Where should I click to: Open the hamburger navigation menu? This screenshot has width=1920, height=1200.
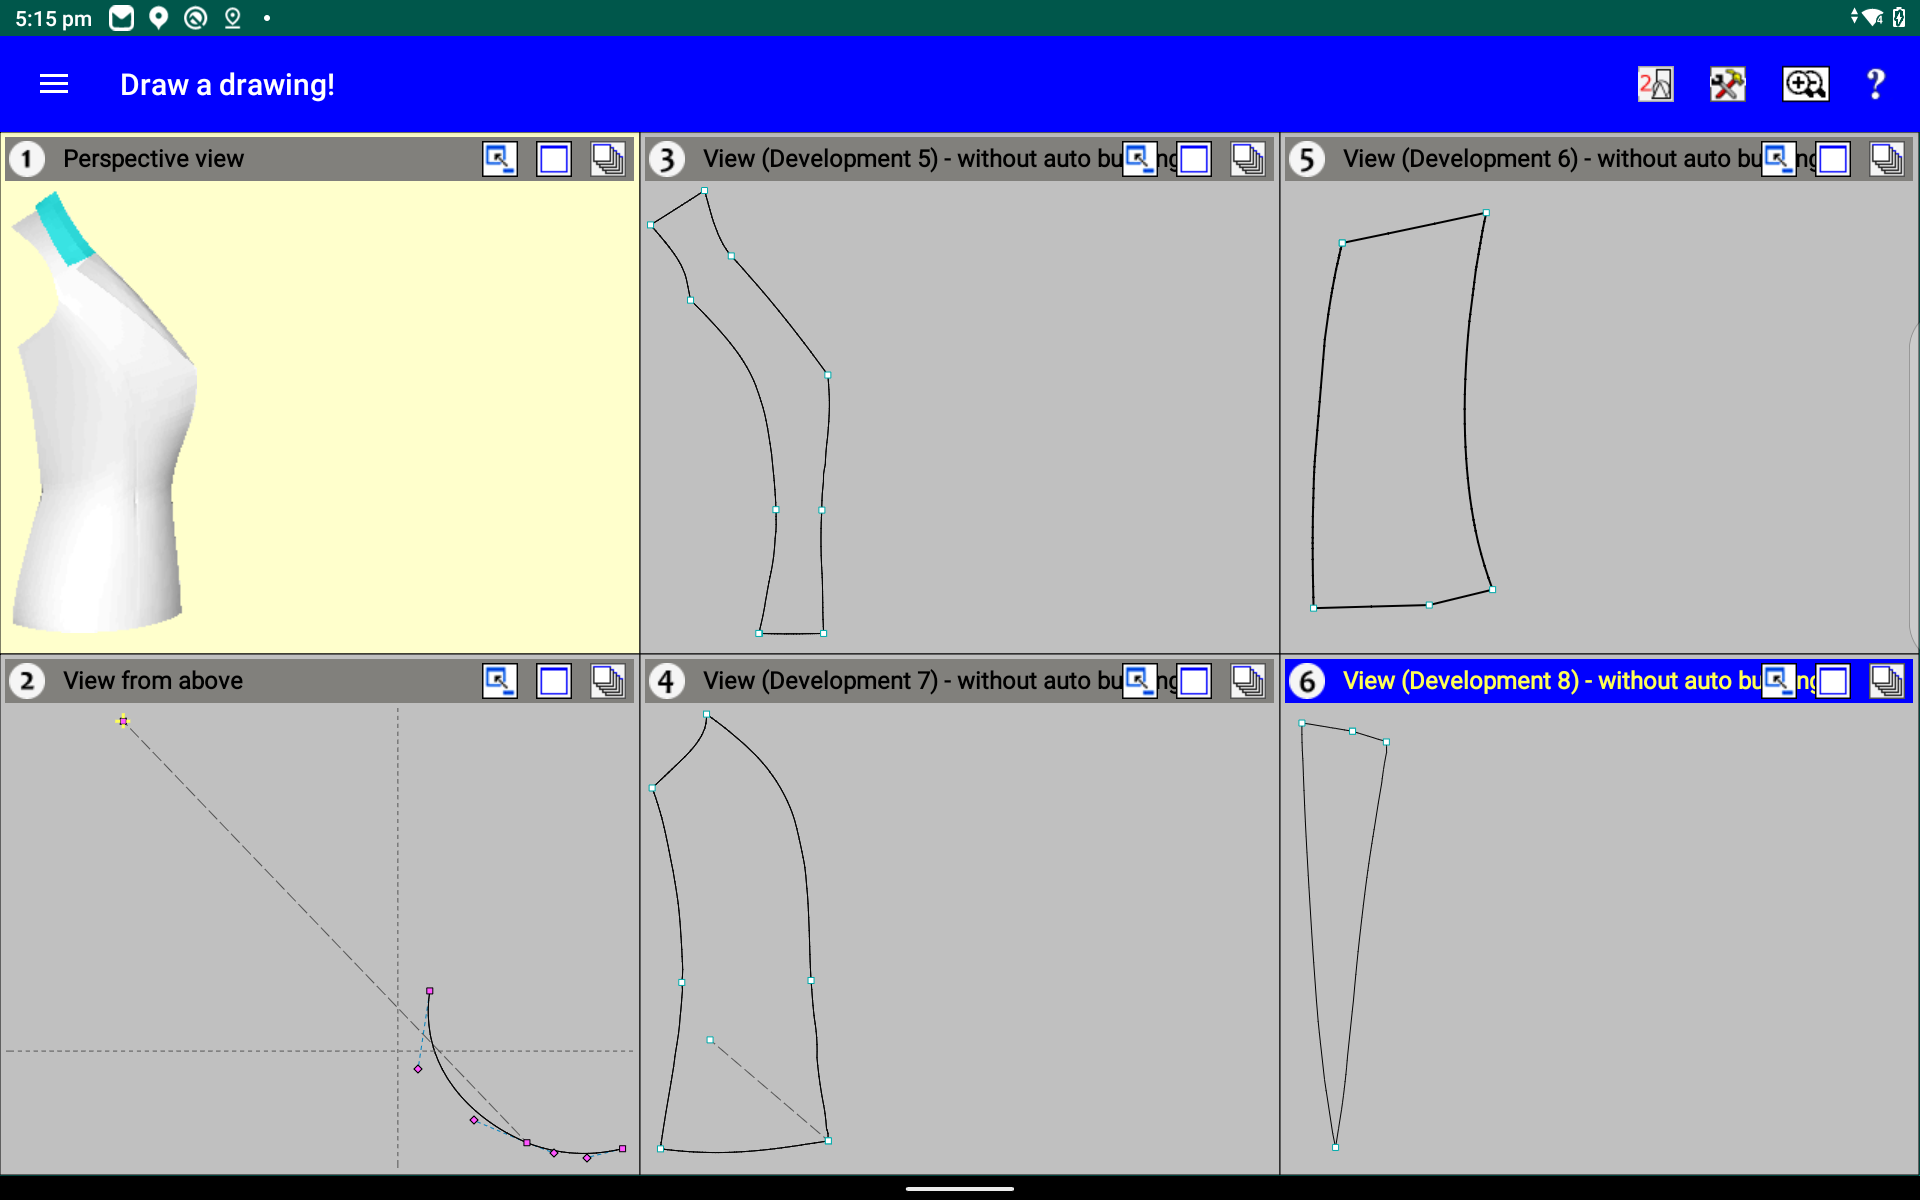click(x=54, y=85)
